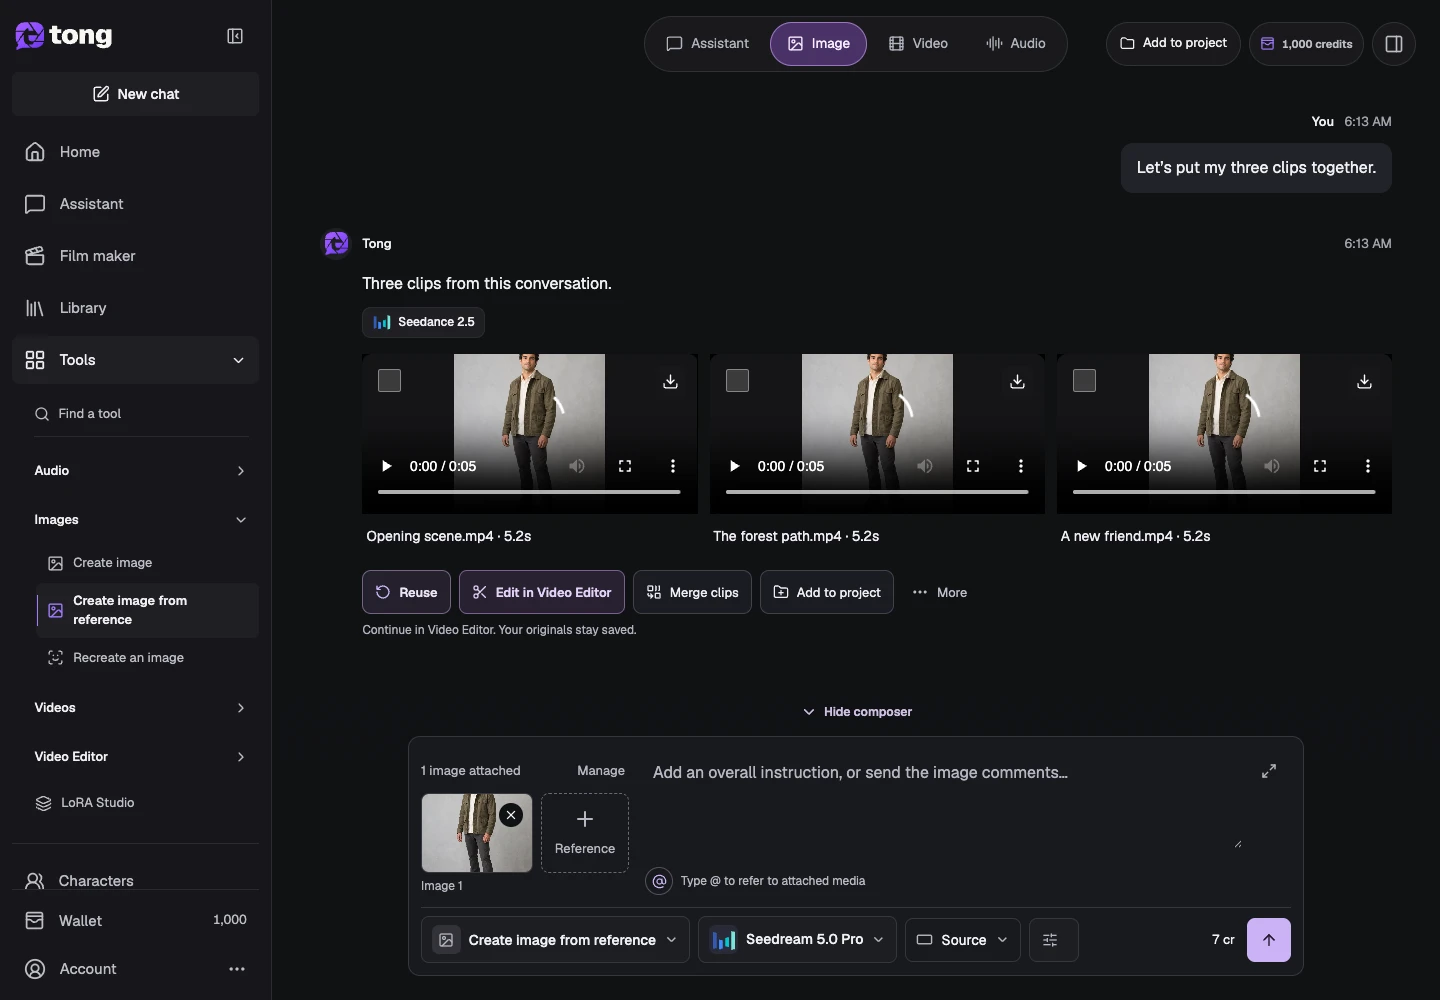Screen dimensions: 1440x1000
Task: Toggle the right side panel icon
Action: coord(1394,44)
